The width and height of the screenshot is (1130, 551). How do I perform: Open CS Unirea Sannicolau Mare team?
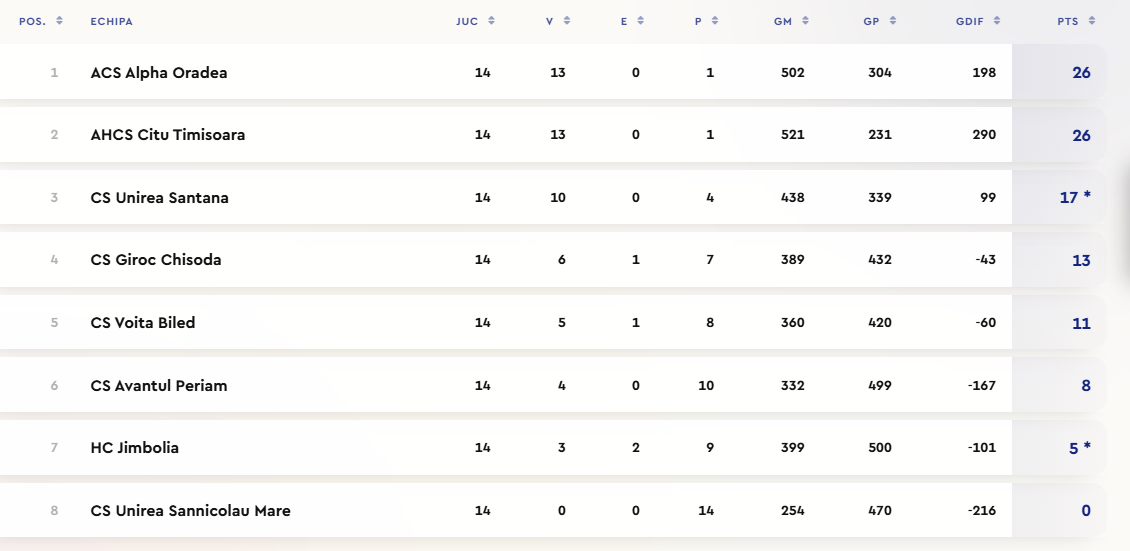click(x=191, y=511)
